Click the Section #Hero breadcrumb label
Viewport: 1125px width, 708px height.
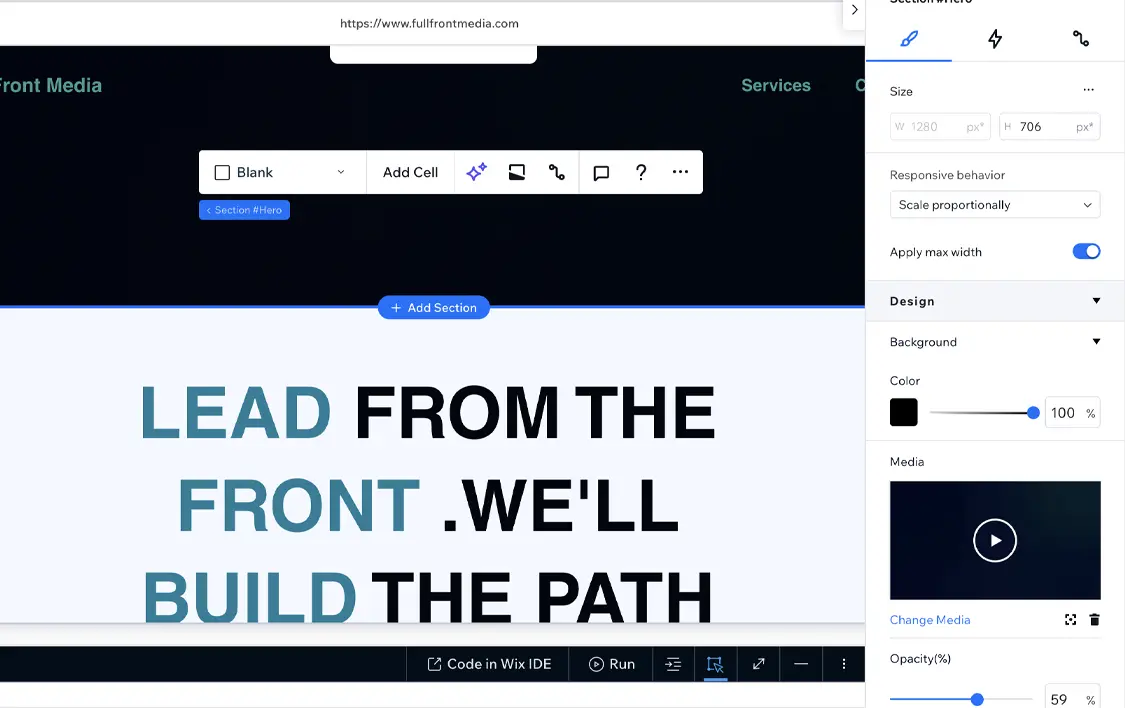pos(245,210)
